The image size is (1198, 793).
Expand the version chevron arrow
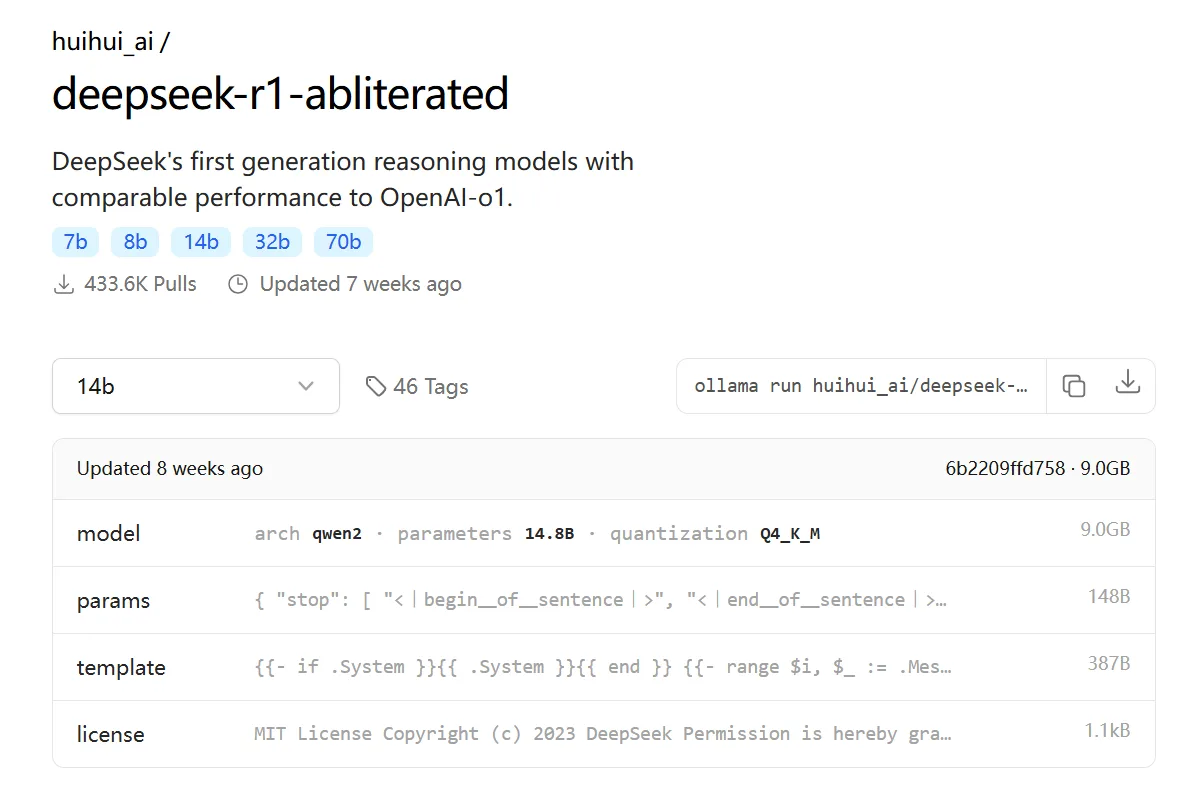(x=306, y=386)
